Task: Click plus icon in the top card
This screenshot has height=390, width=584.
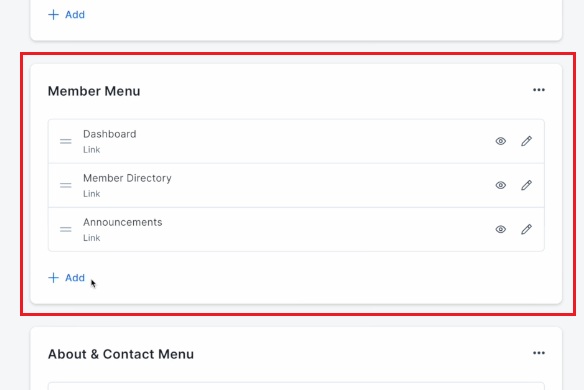Action: point(53,15)
